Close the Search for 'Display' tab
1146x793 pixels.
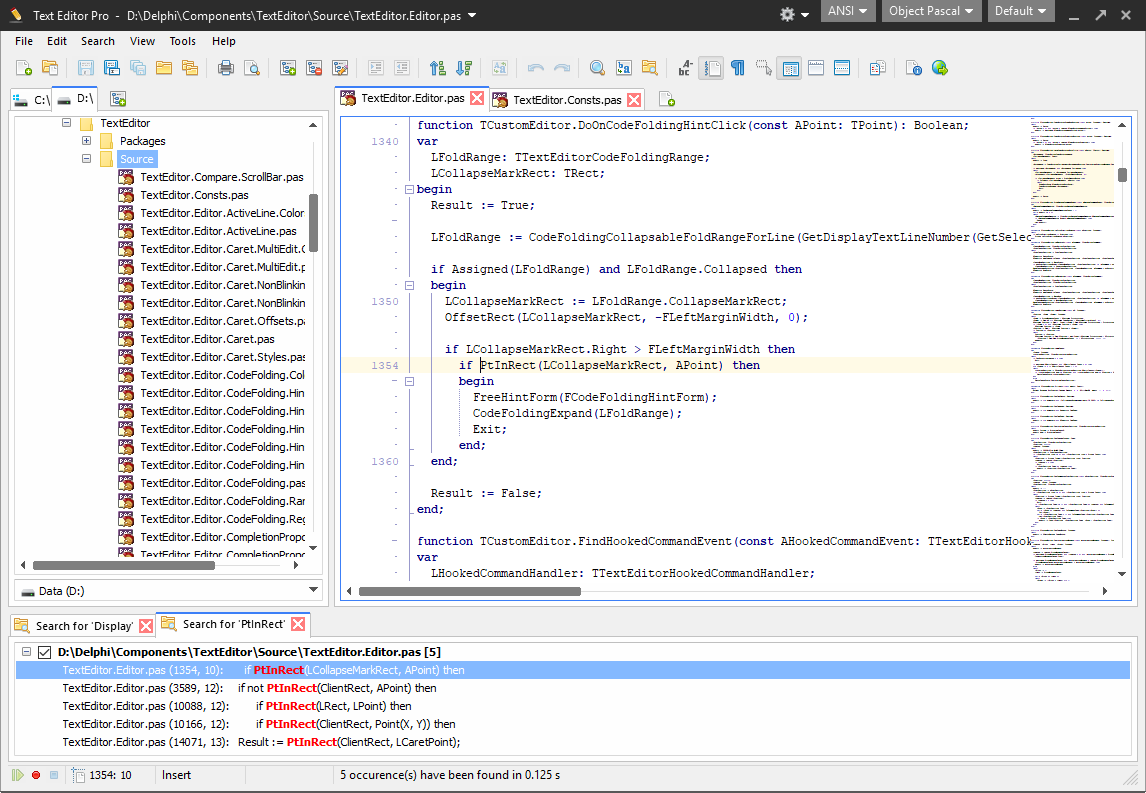146,626
